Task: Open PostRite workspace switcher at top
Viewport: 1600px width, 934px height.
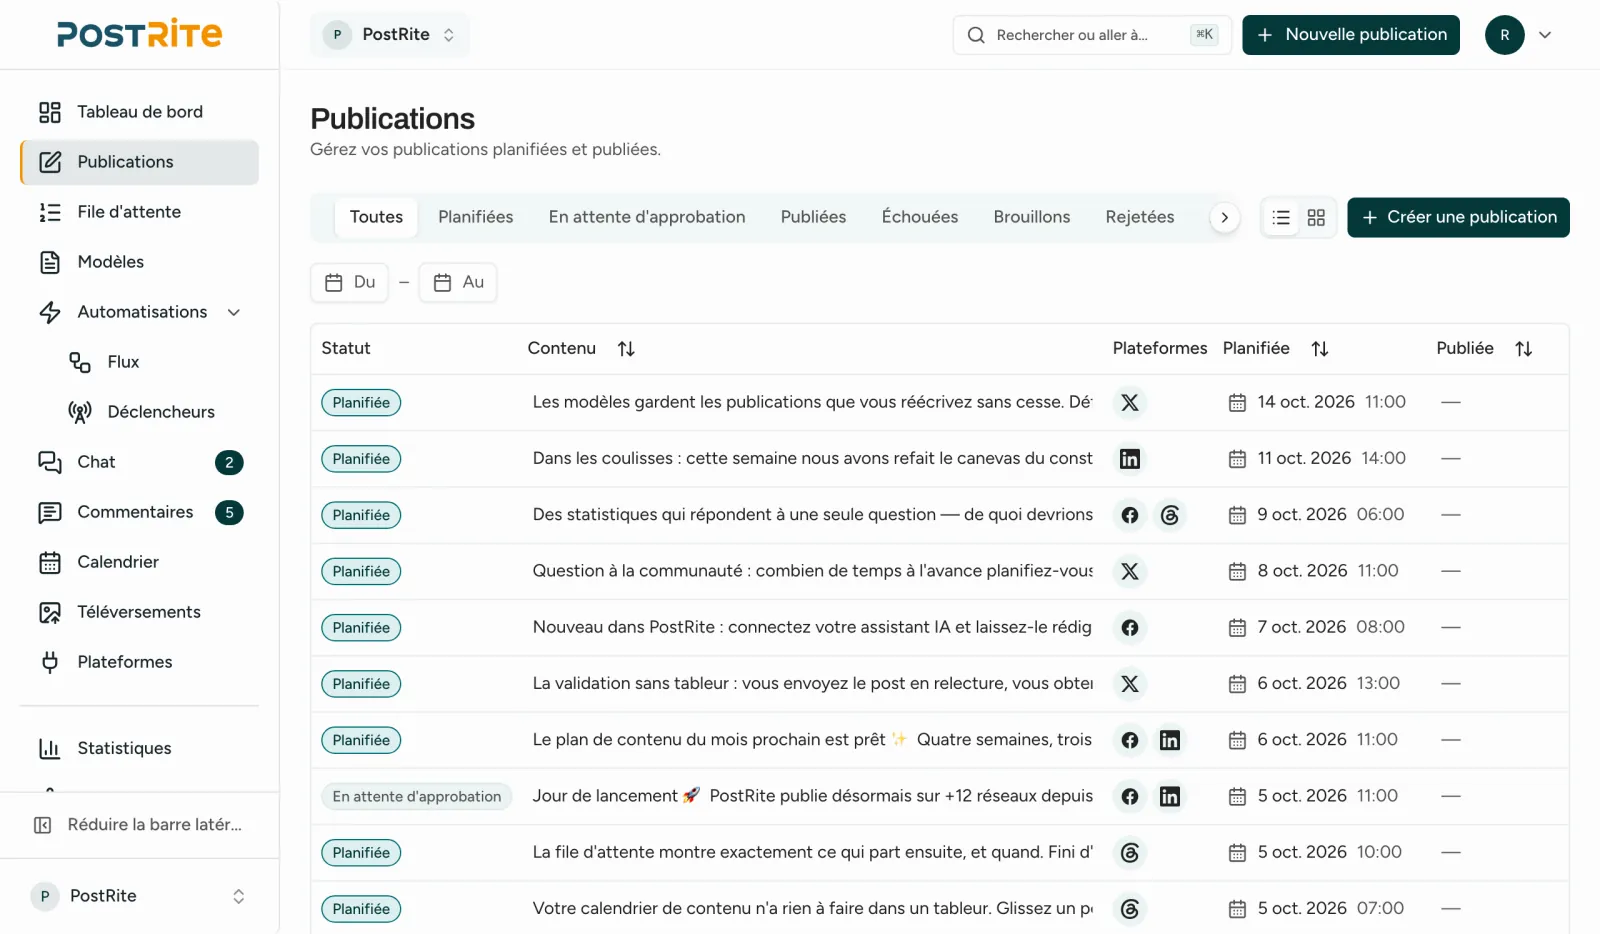Action: click(390, 35)
